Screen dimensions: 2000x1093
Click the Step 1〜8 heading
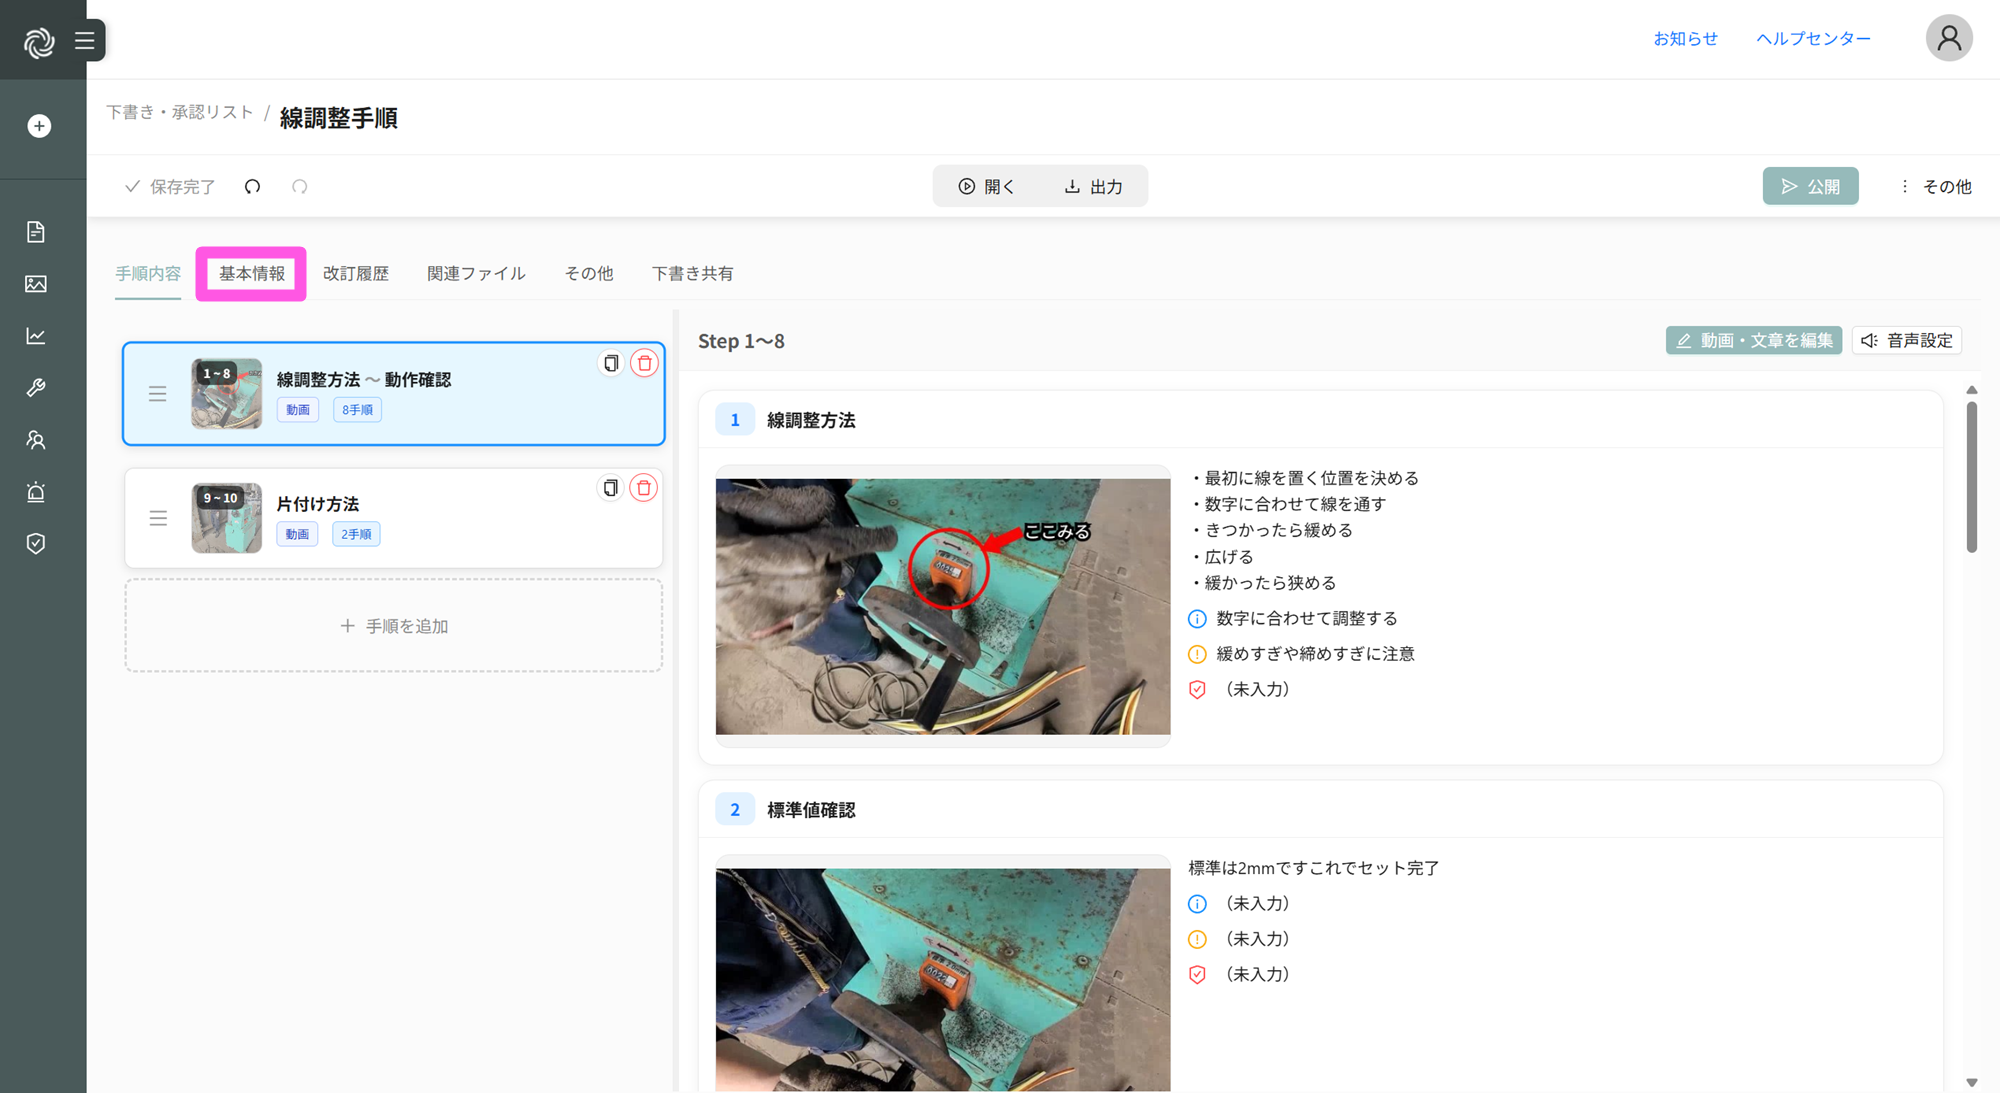click(741, 342)
